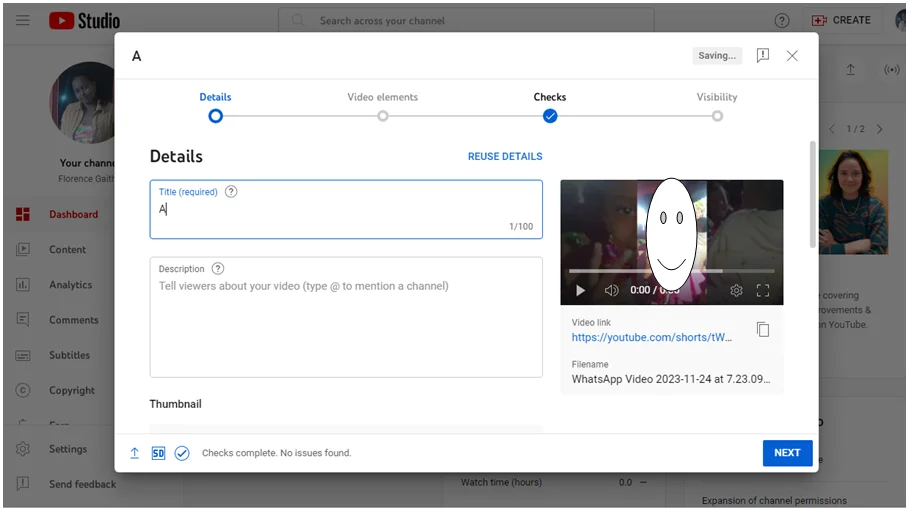Click the SD quality status icon
909x511 pixels.
[x=158, y=453]
